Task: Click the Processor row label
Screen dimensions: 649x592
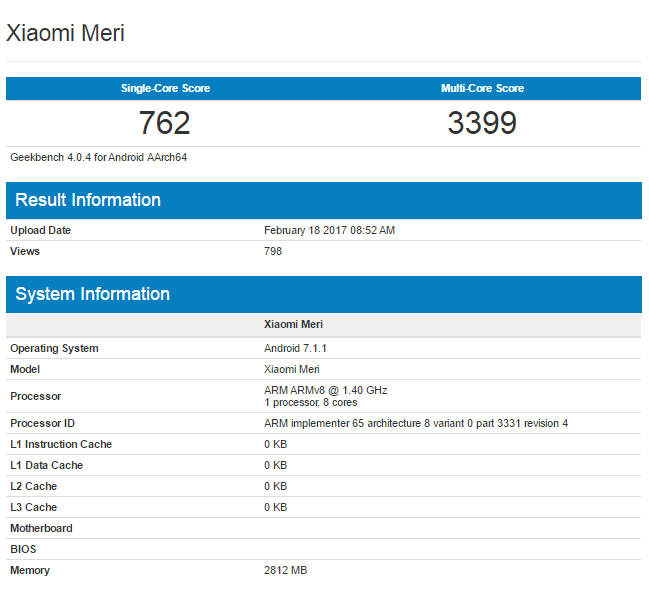Action: pyautogui.click(x=36, y=396)
